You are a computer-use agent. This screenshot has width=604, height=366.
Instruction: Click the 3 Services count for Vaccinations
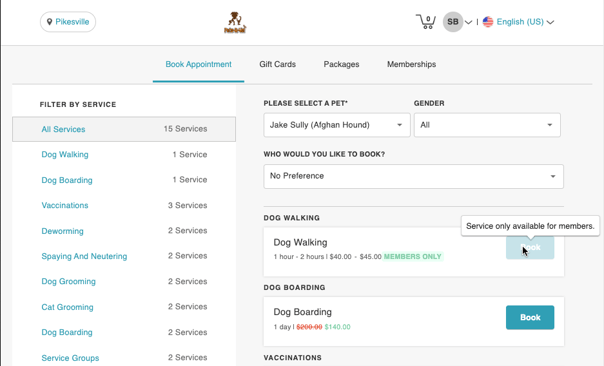click(x=187, y=205)
